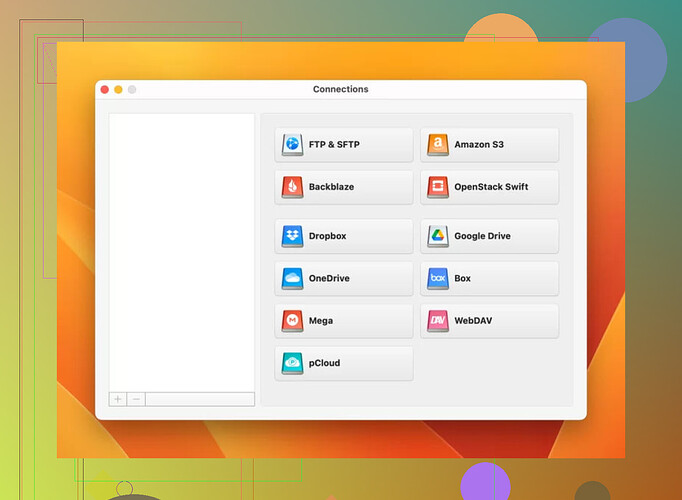Click the Mega drive icon
Viewport: 682px width, 500px height.
(292, 321)
